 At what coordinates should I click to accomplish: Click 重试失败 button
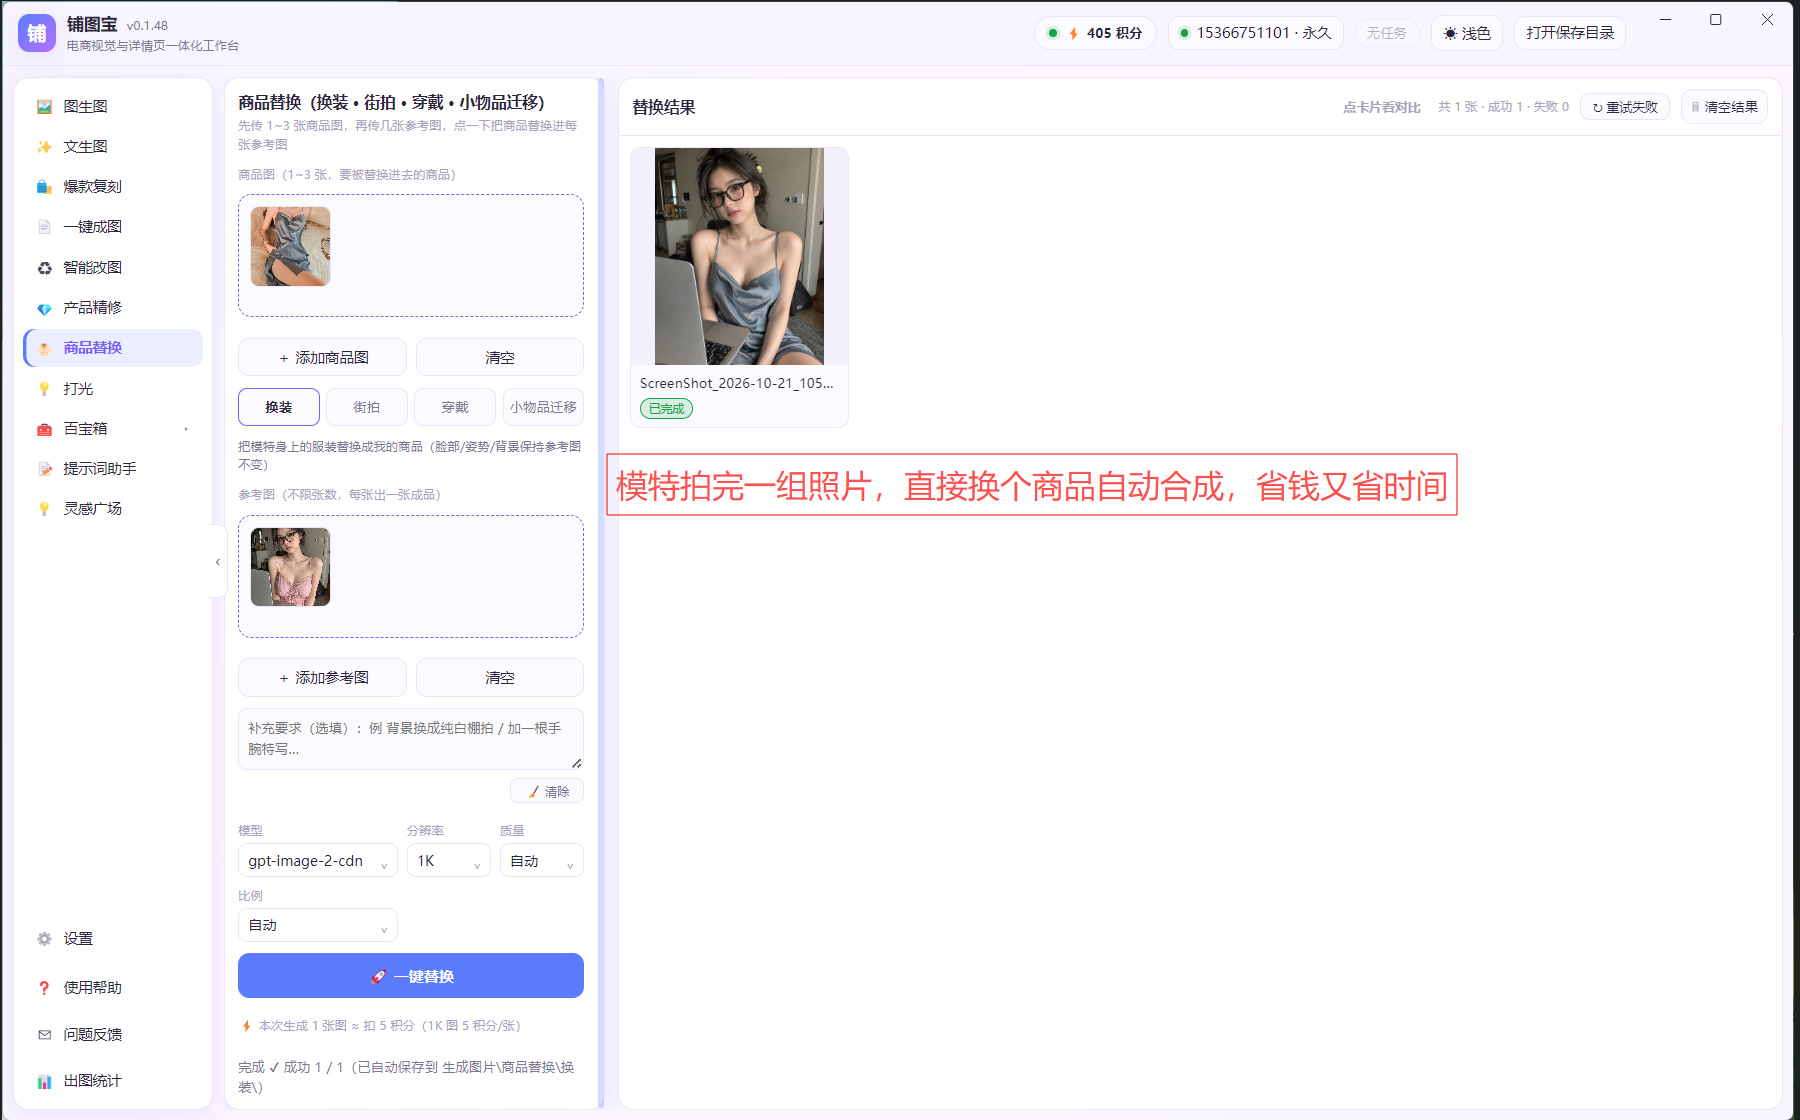pos(1625,107)
